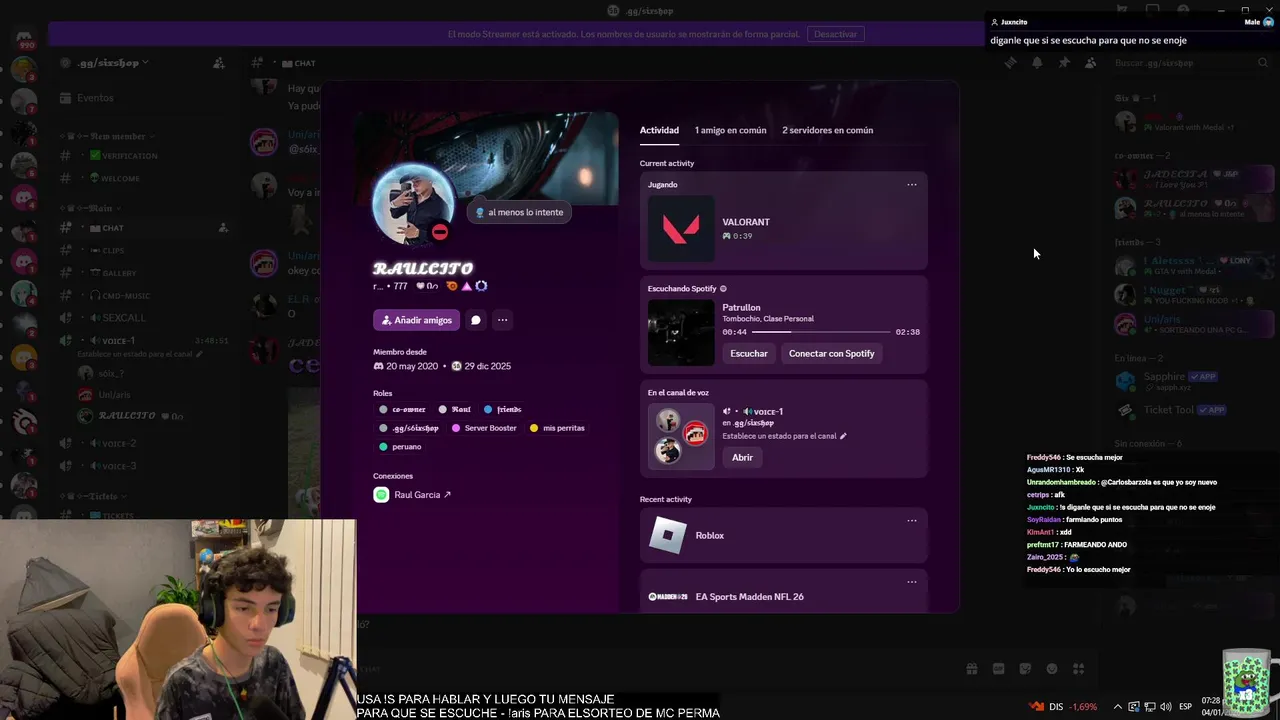Show hidden system tray icons chevron
1280x720 pixels.
pos(1117,707)
